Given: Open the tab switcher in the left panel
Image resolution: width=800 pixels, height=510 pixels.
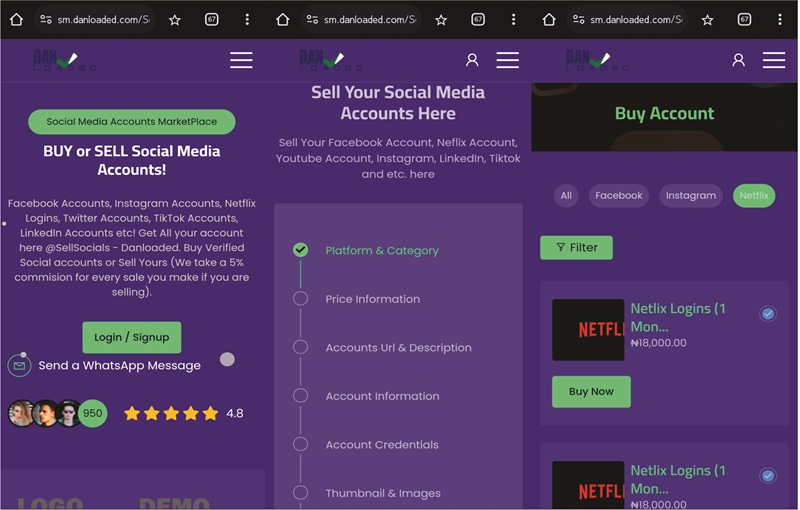Looking at the screenshot, I should (x=212, y=19).
